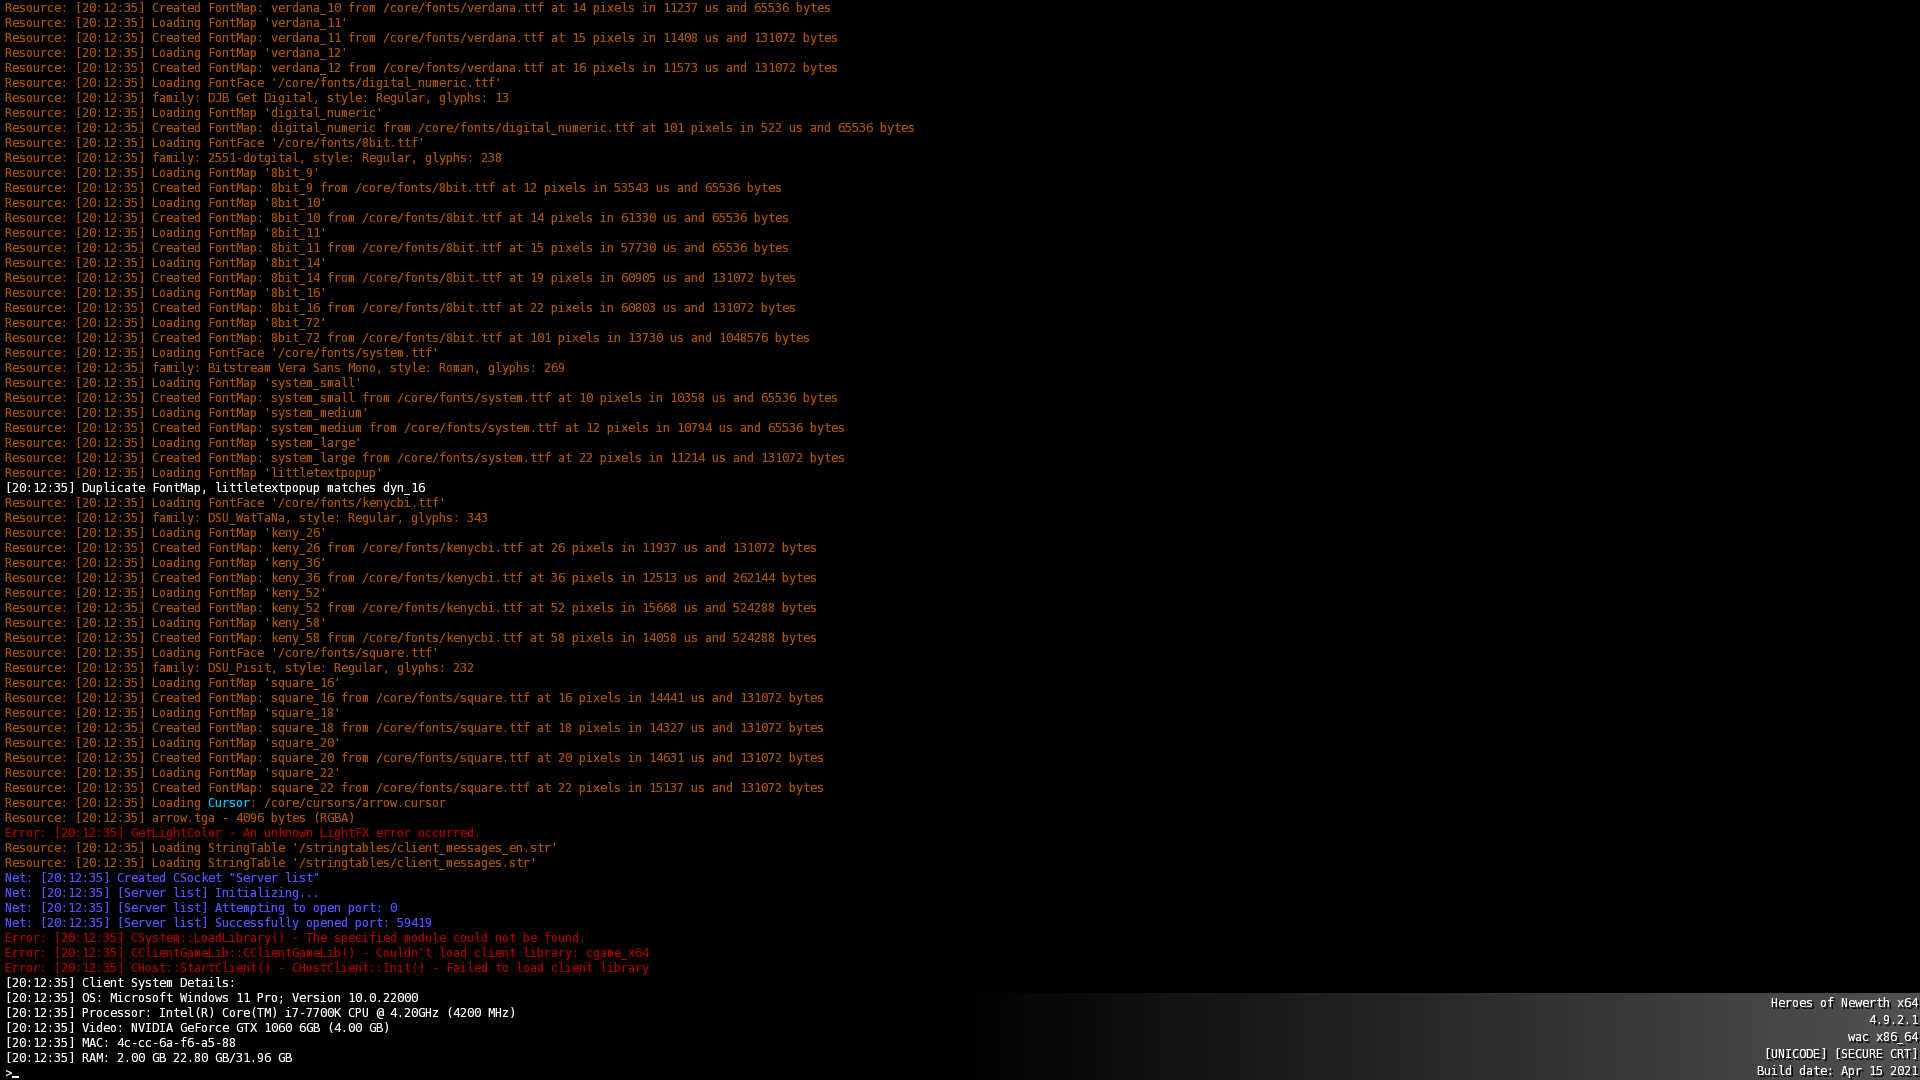Click the 'family: DSU_Pisit' glyphs 232 line
The height and width of the screenshot is (1080, 1920).
coord(239,668)
